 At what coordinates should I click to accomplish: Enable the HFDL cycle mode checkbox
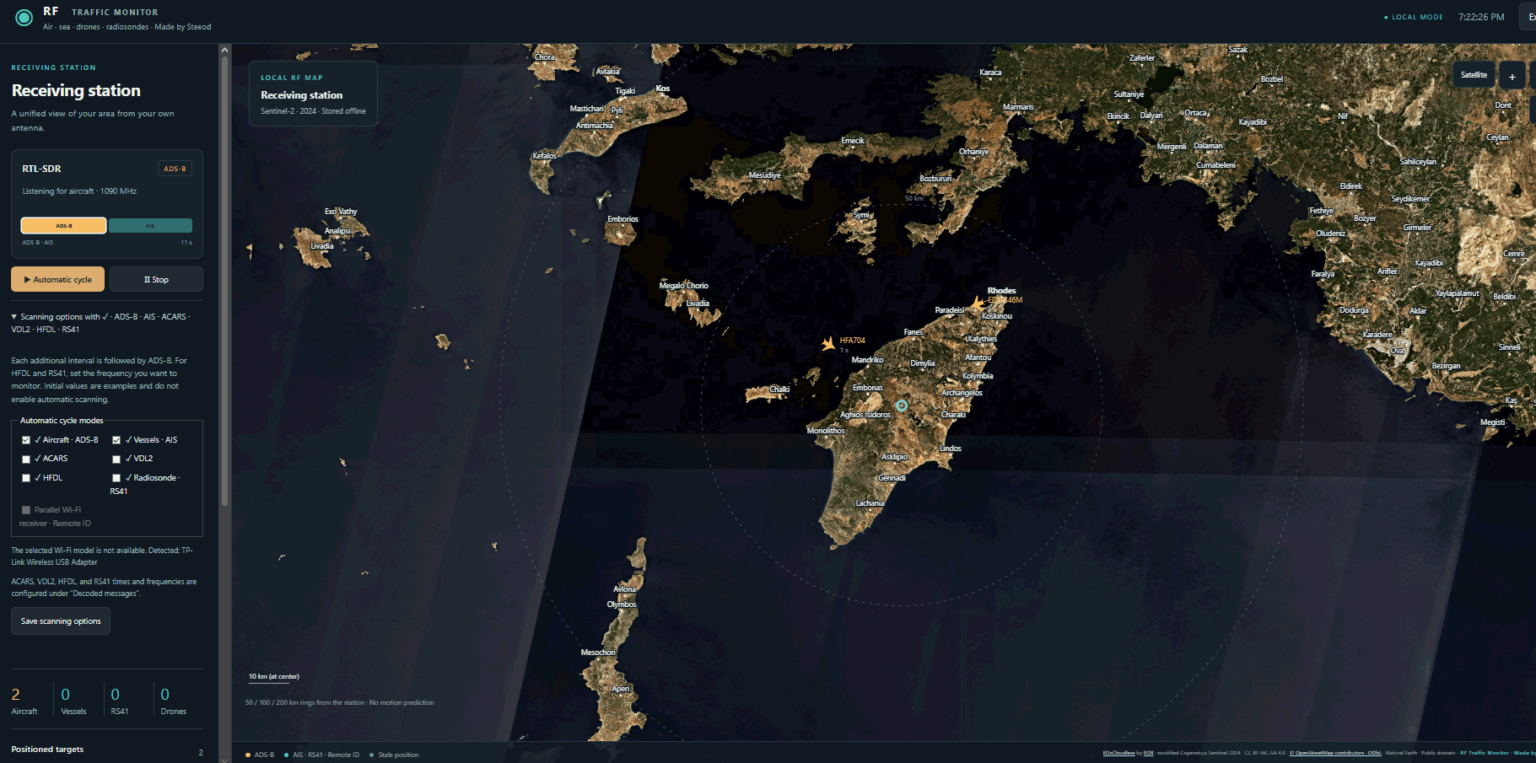pos(26,478)
